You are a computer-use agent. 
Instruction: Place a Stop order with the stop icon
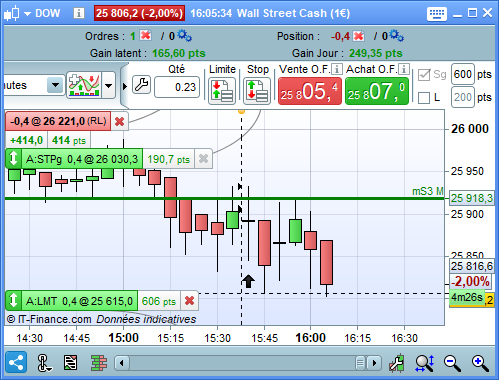pyautogui.click(x=257, y=91)
